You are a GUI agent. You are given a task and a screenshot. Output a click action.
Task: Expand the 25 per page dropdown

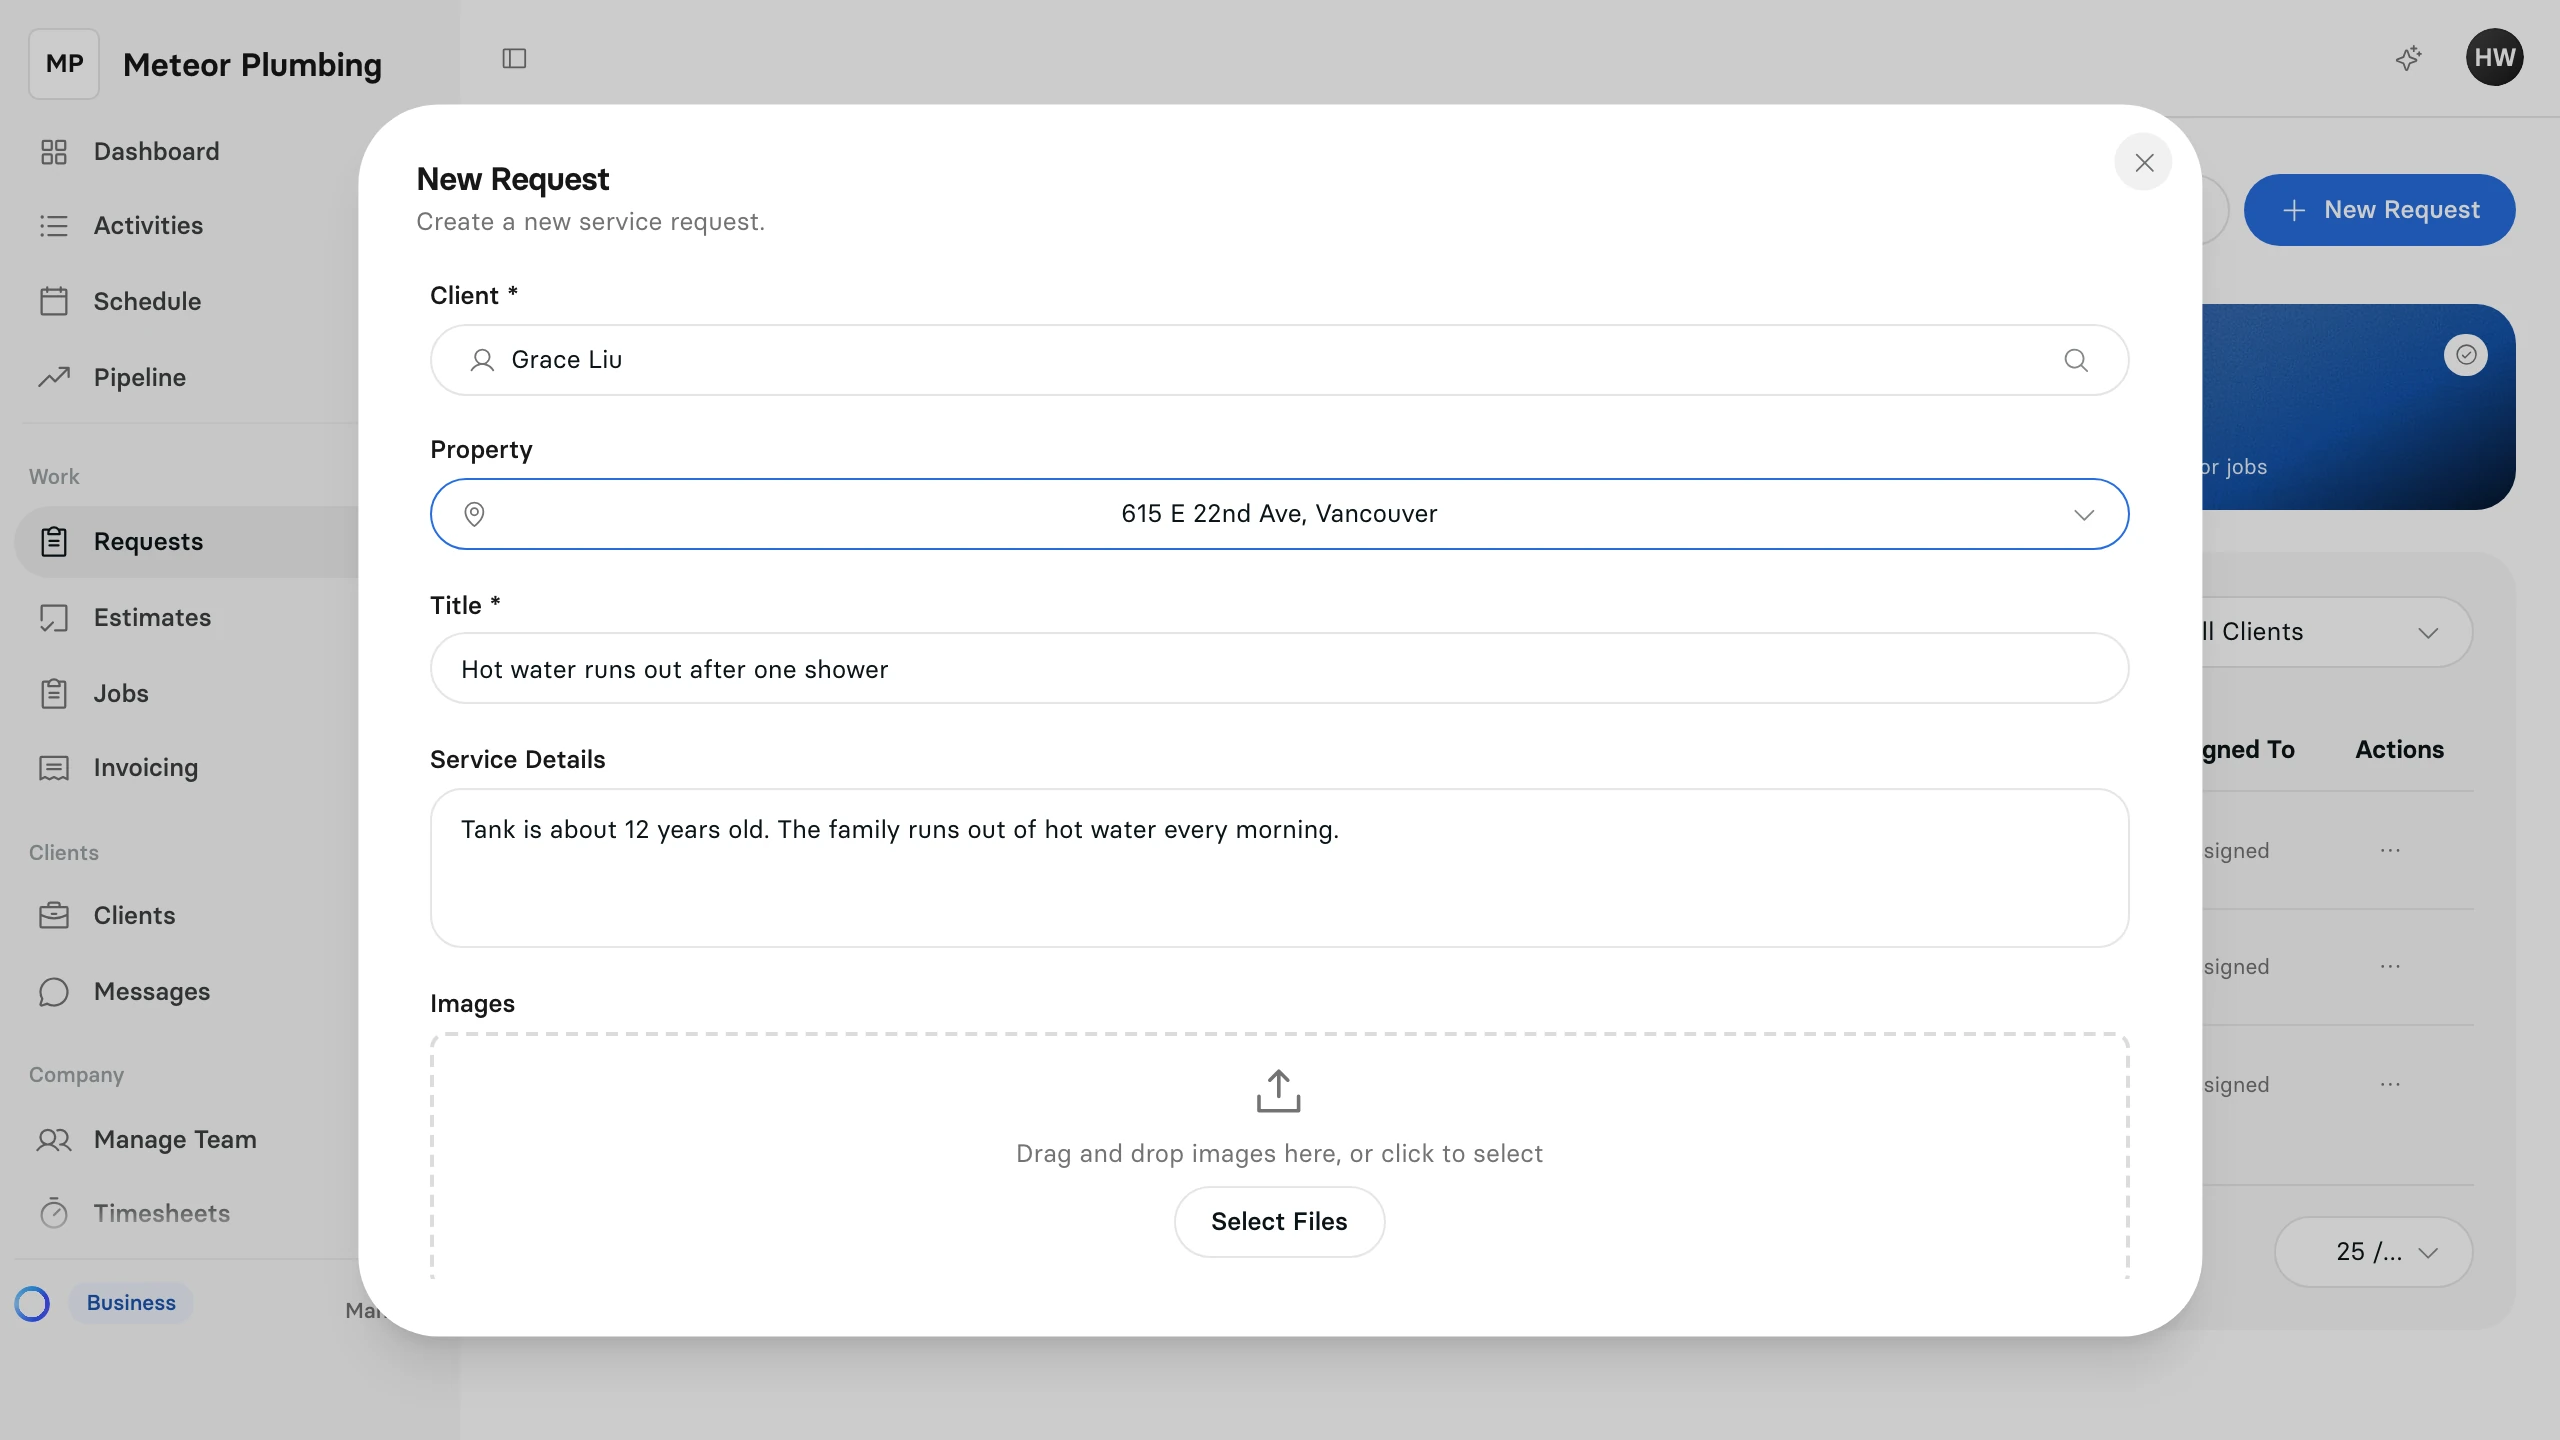pyautogui.click(x=2373, y=1252)
